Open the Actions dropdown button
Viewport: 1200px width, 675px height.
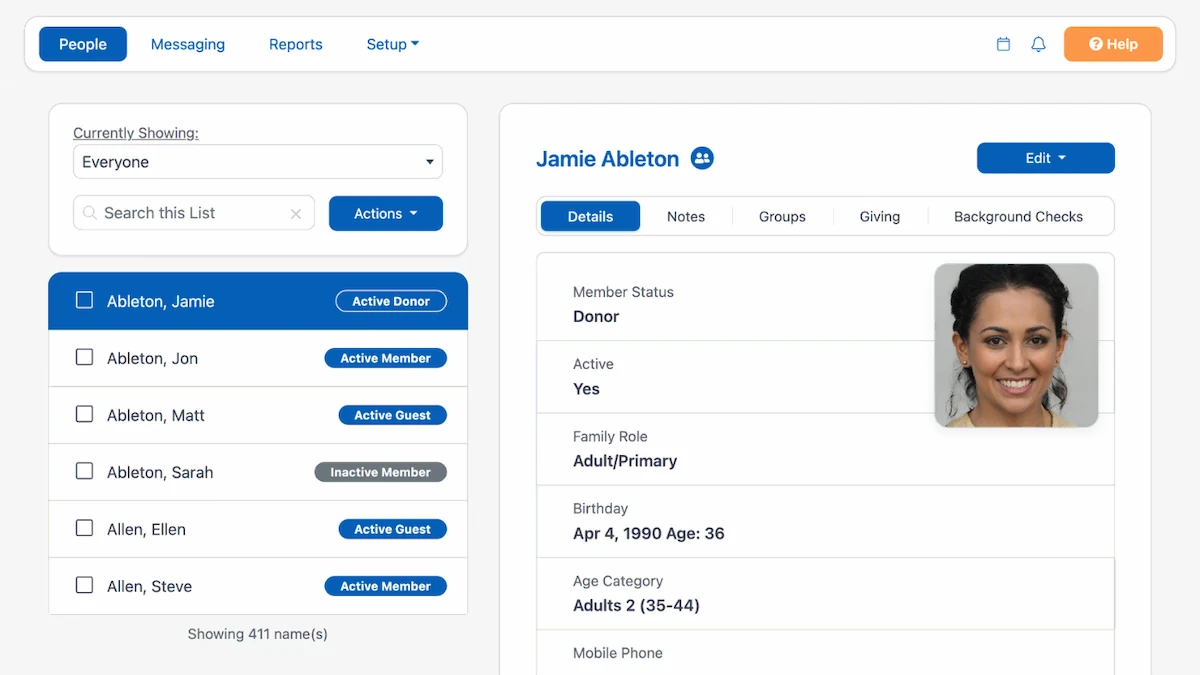coord(386,213)
